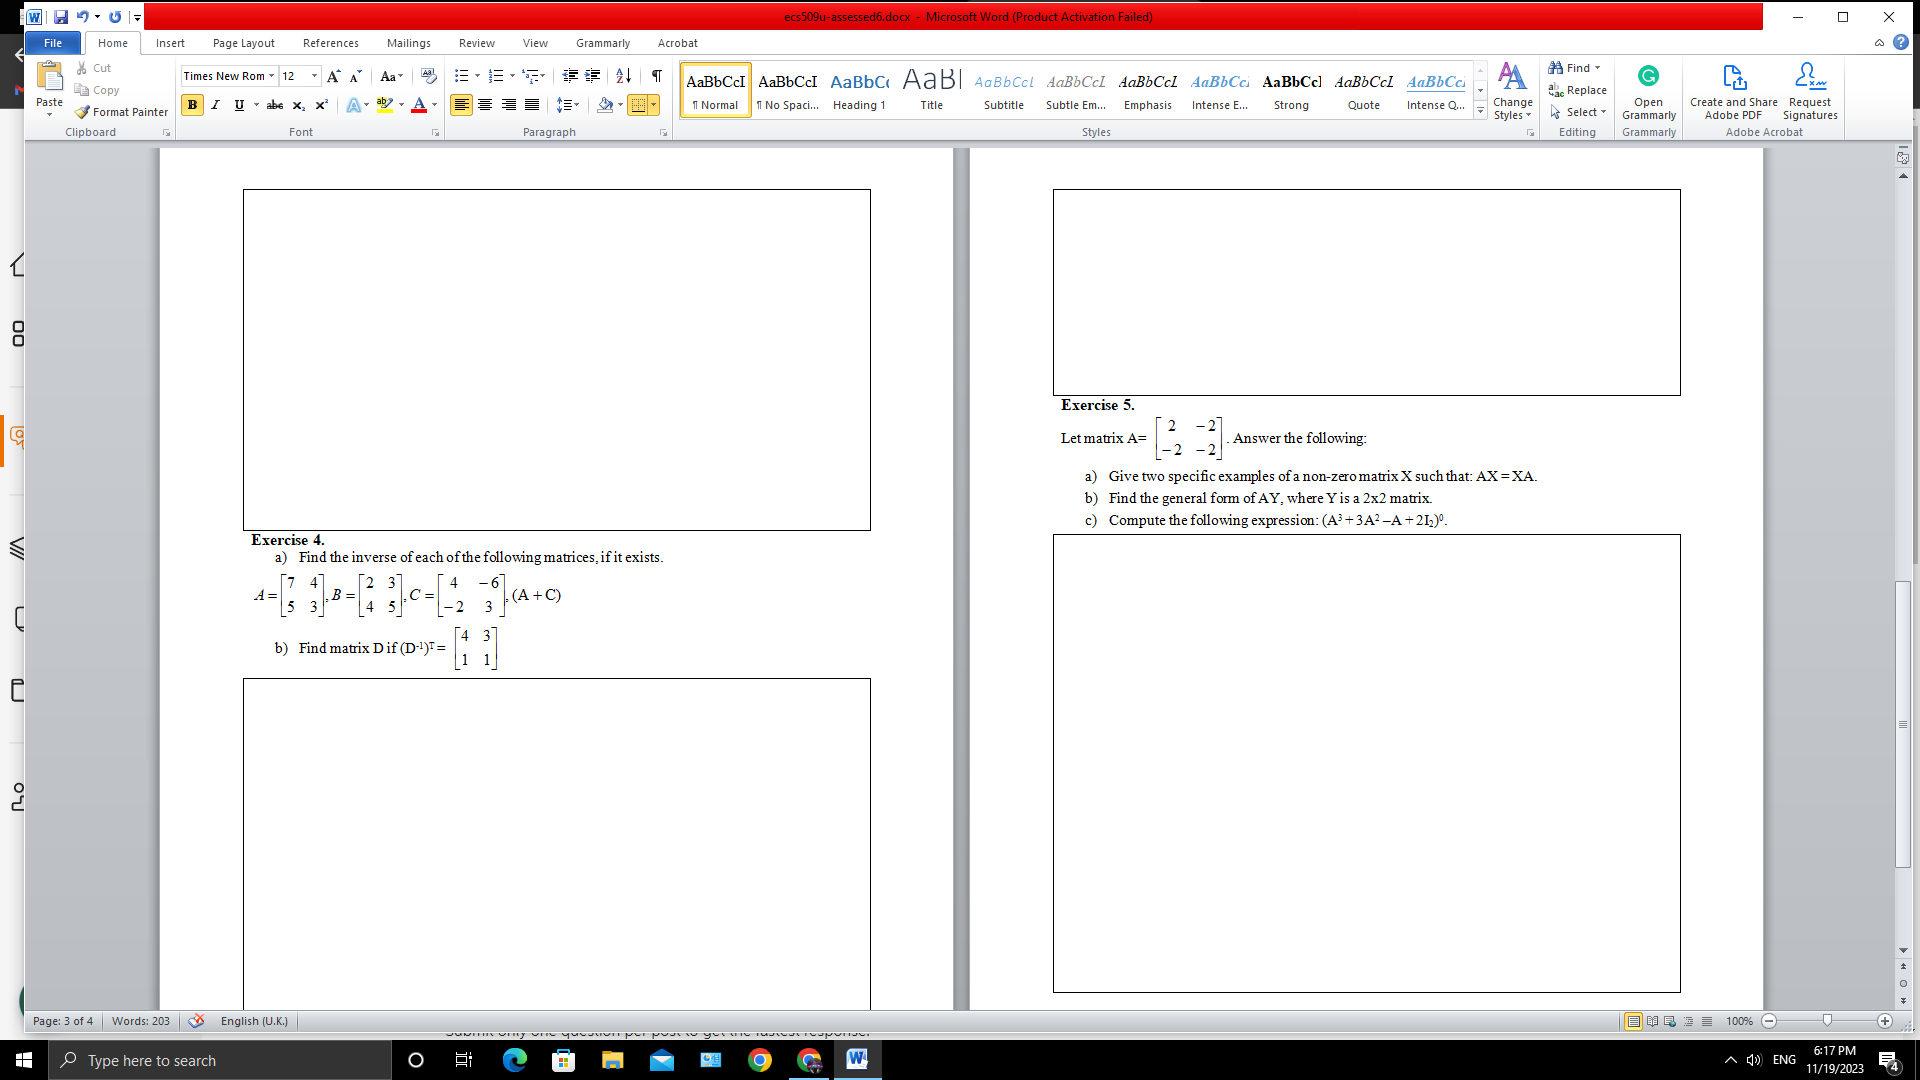Toggle Italic formatting
Image resolution: width=1920 pixels, height=1080 pixels.
215,105
